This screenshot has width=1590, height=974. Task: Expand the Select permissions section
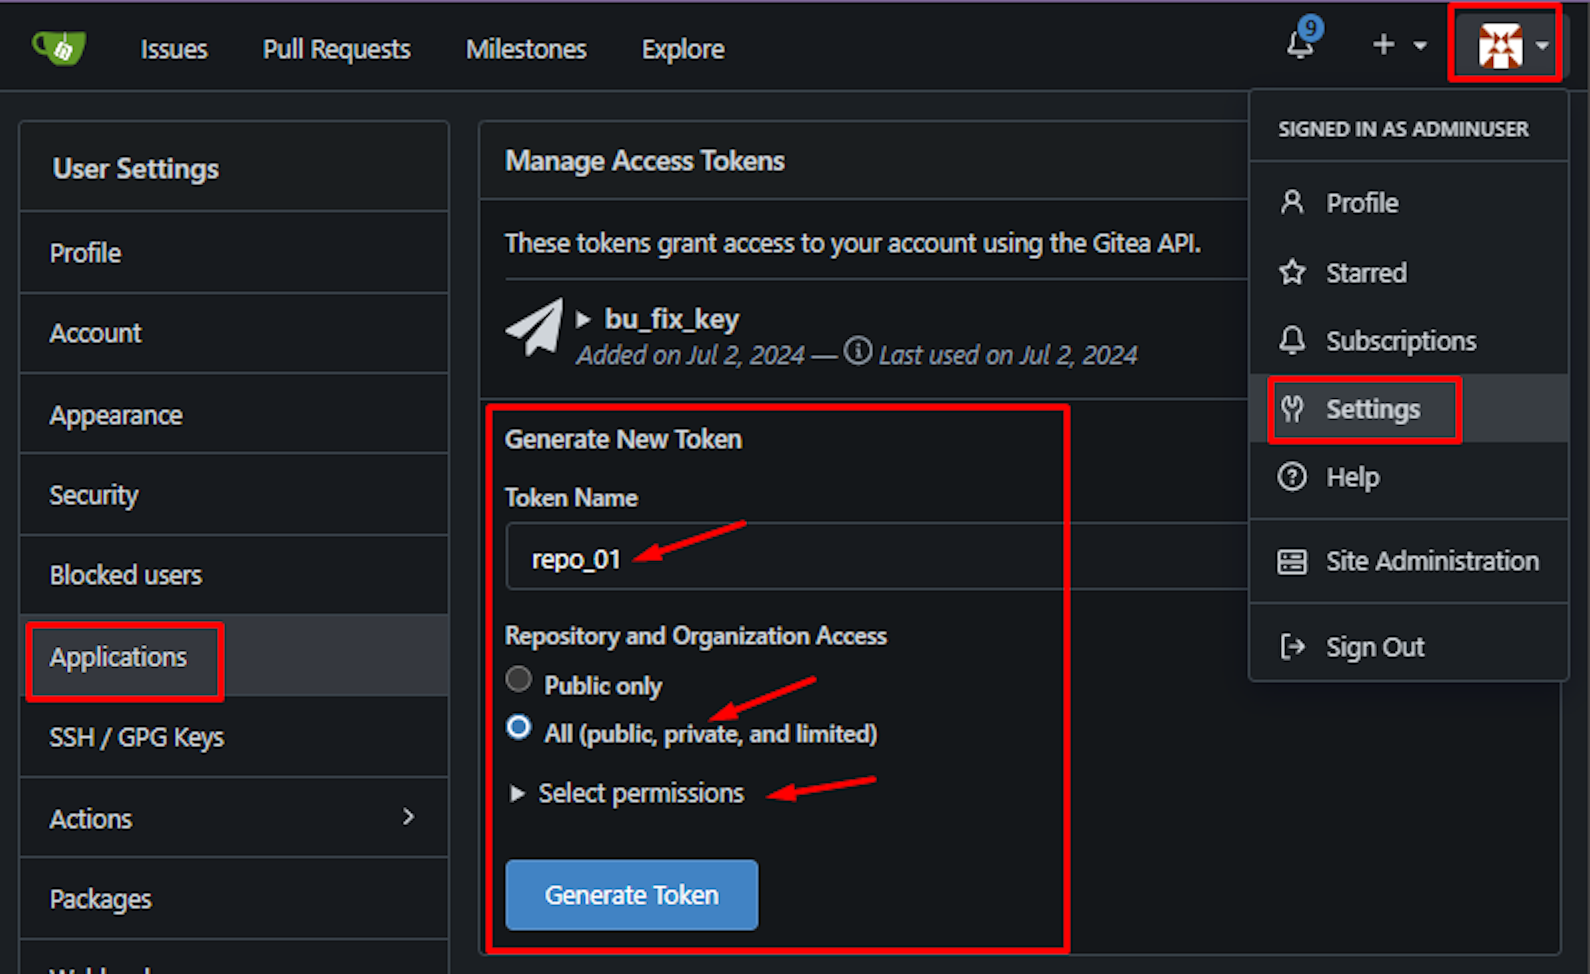coord(517,794)
